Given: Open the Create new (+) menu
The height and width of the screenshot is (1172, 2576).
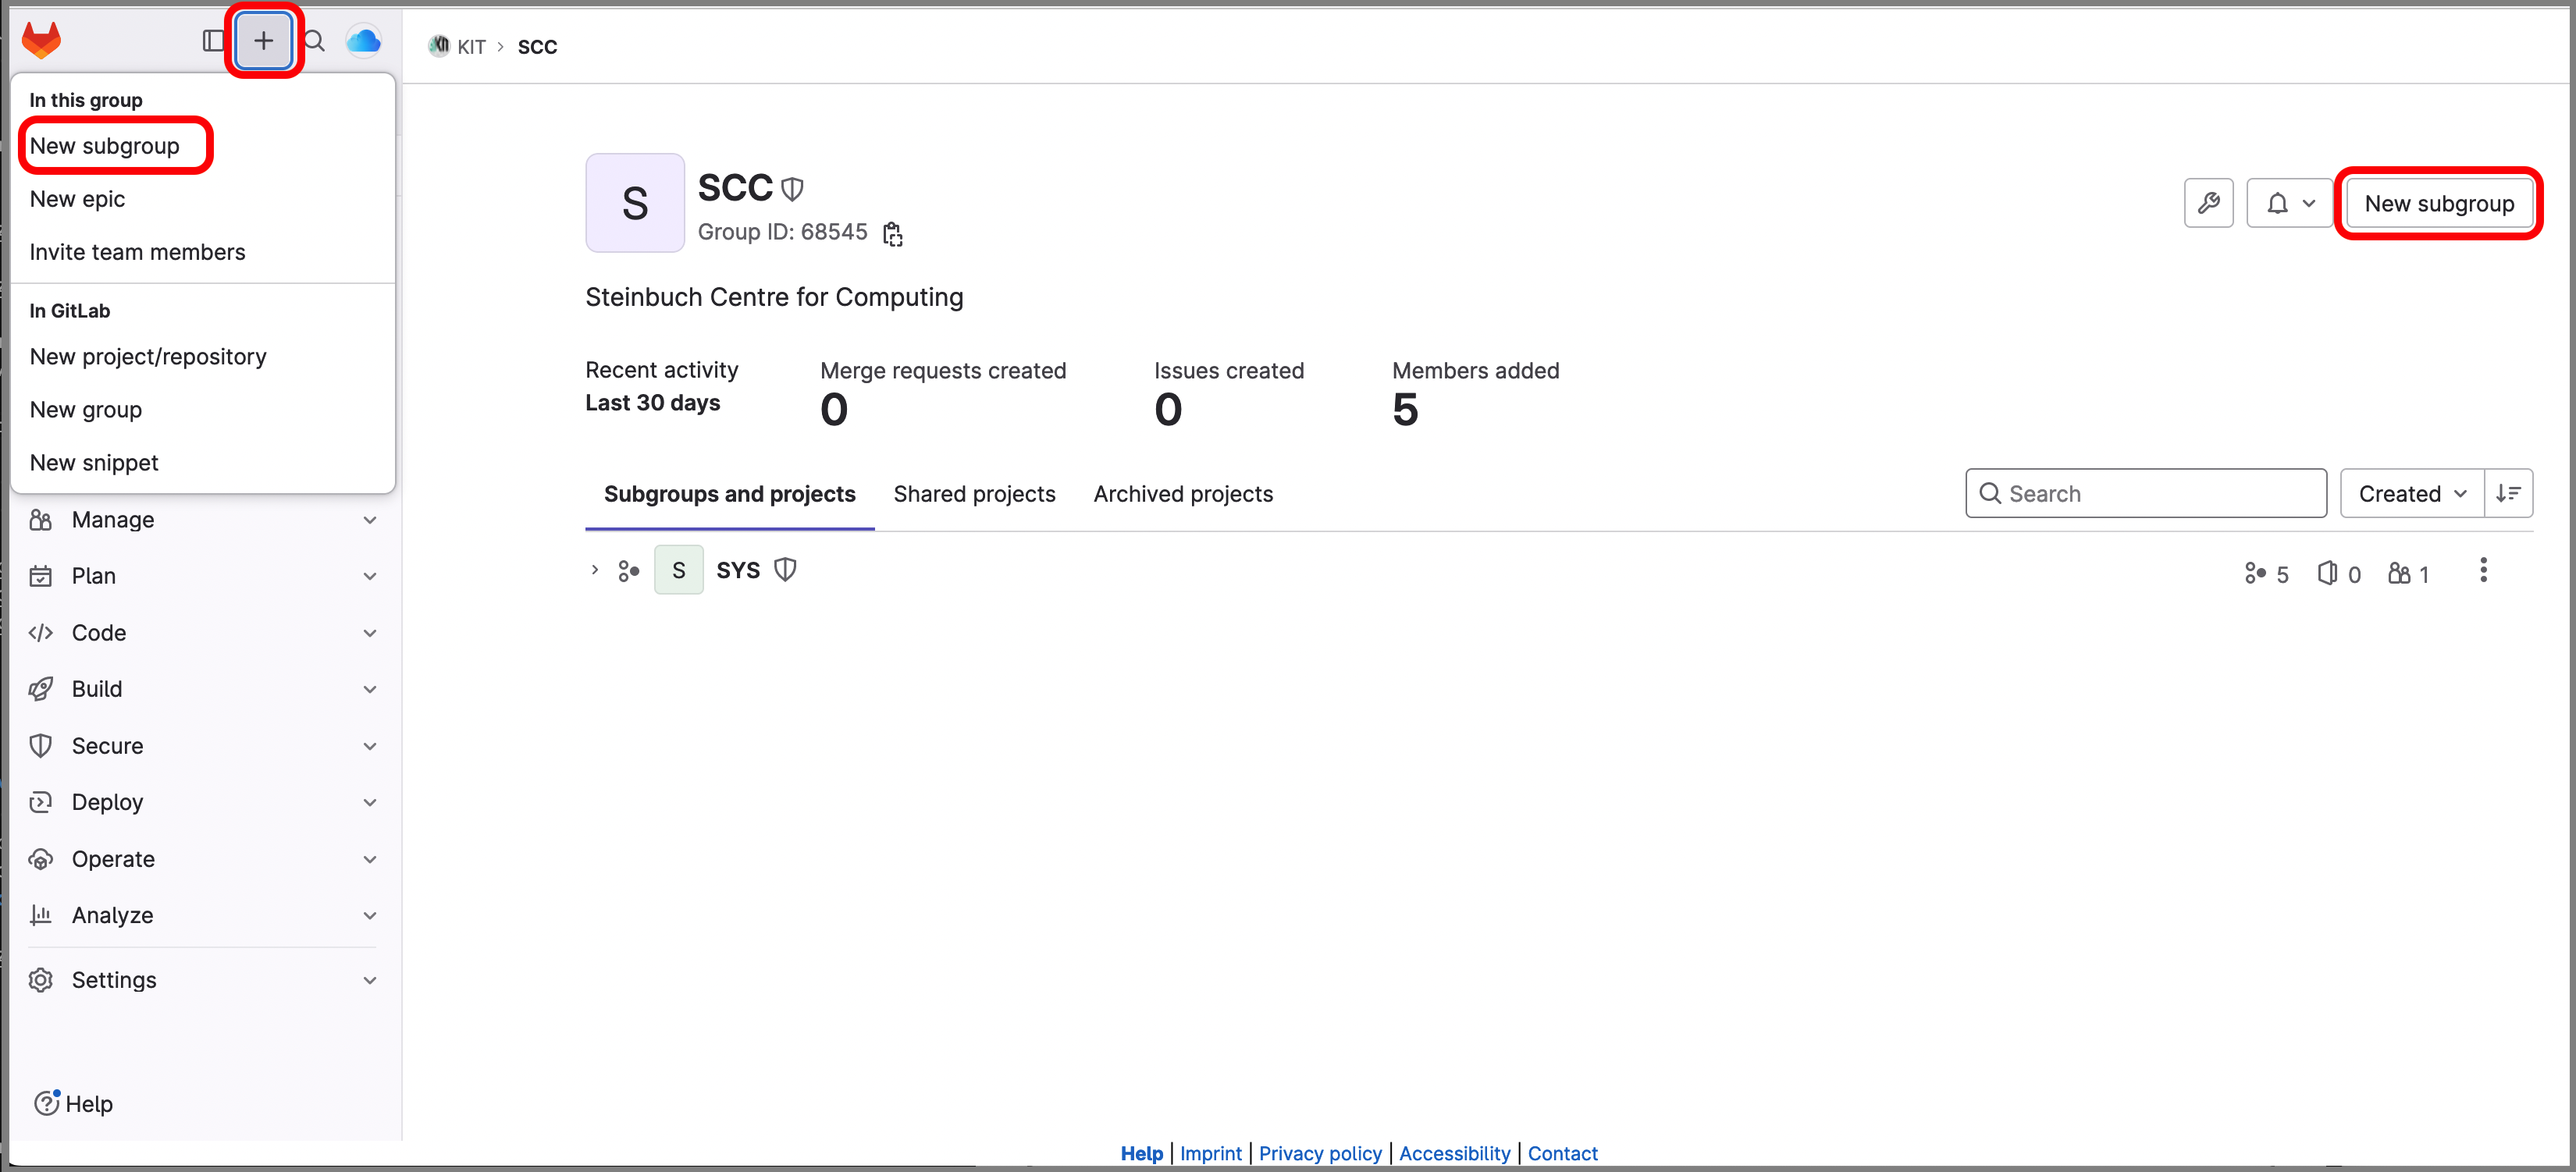Looking at the screenshot, I should pyautogui.click(x=263, y=40).
